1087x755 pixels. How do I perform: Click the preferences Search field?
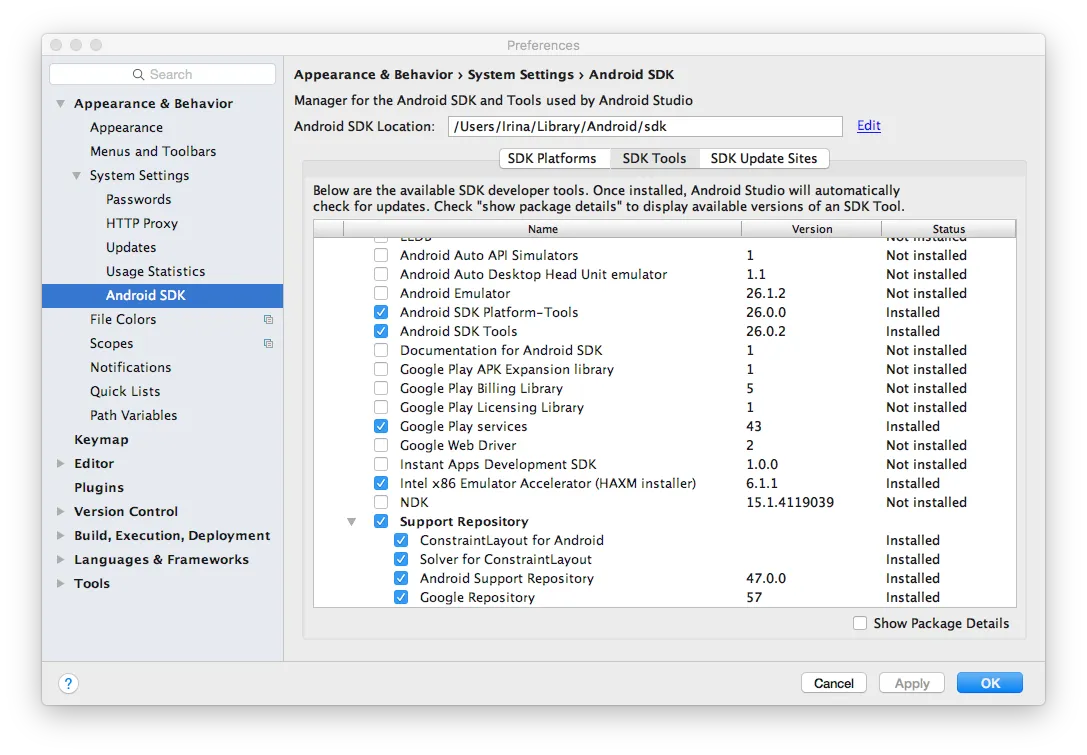(162, 74)
